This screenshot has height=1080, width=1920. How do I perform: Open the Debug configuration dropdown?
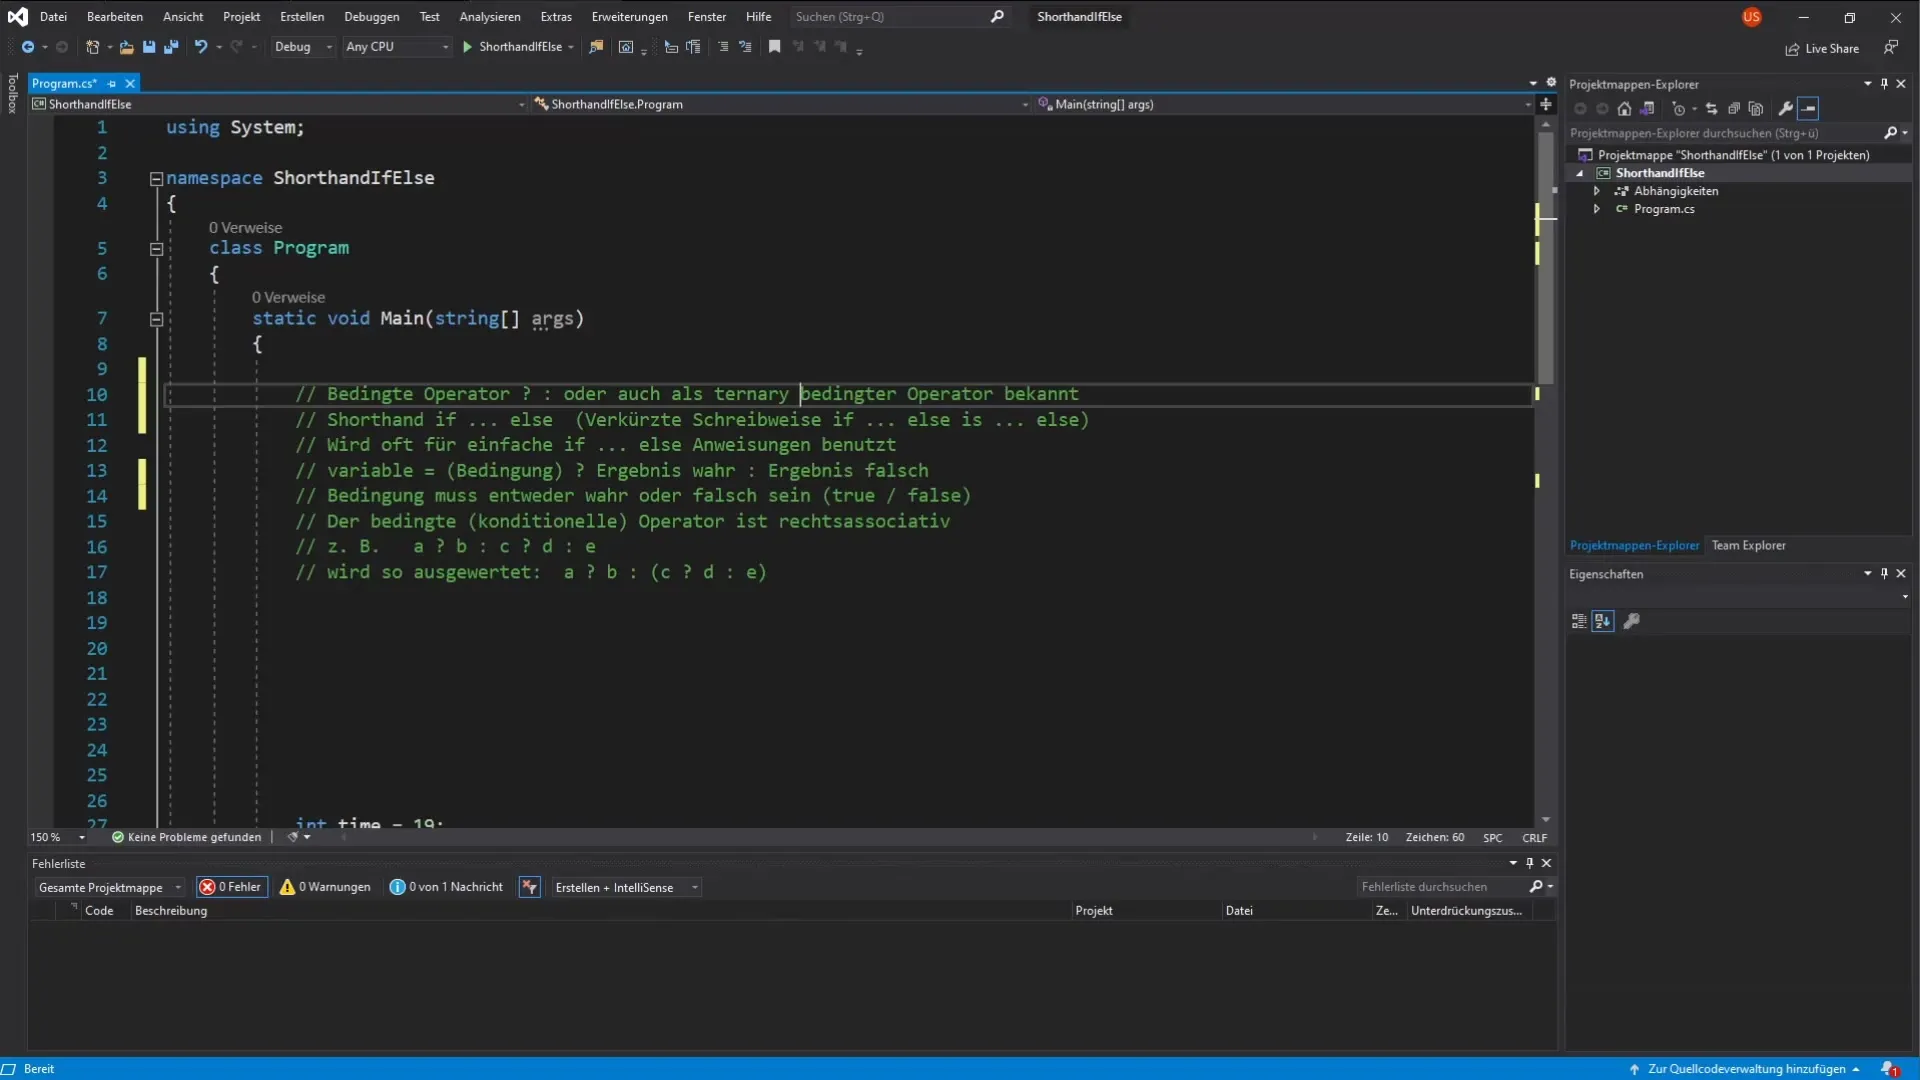click(x=302, y=47)
